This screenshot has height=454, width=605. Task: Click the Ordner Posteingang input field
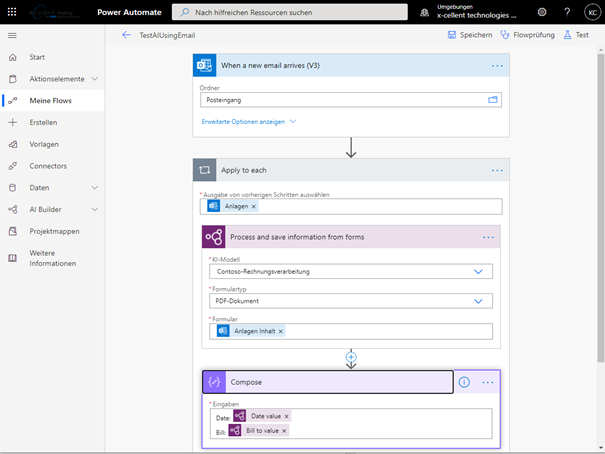click(x=351, y=100)
